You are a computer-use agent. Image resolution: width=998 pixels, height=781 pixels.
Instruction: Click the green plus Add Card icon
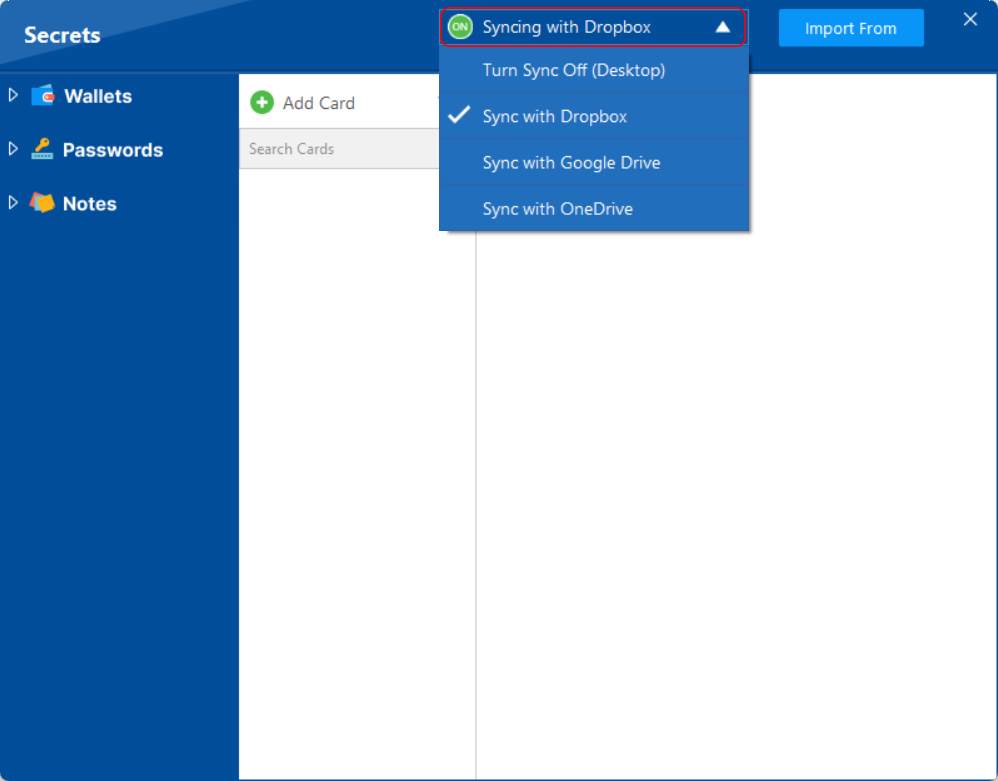point(262,102)
